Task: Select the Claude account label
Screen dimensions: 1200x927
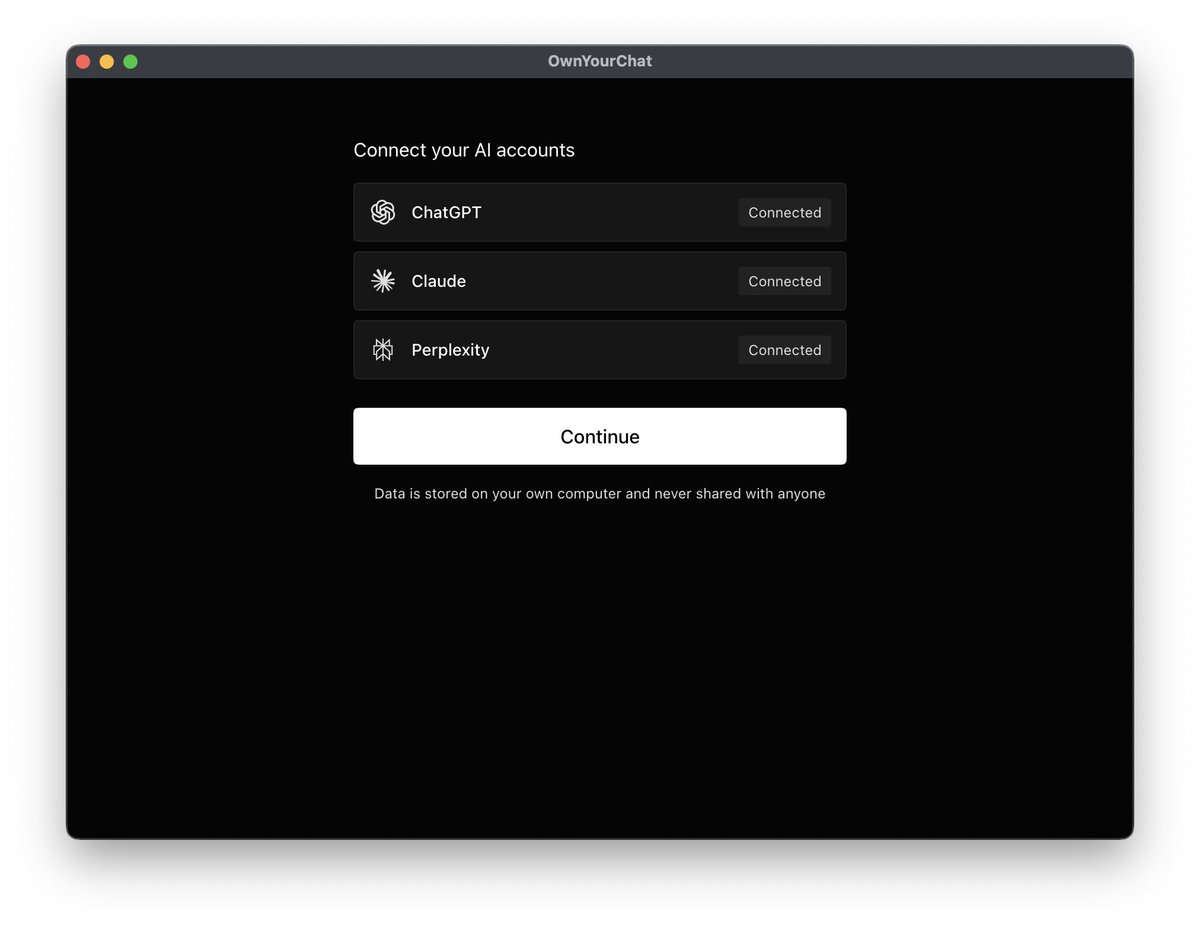Action: coord(439,281)
